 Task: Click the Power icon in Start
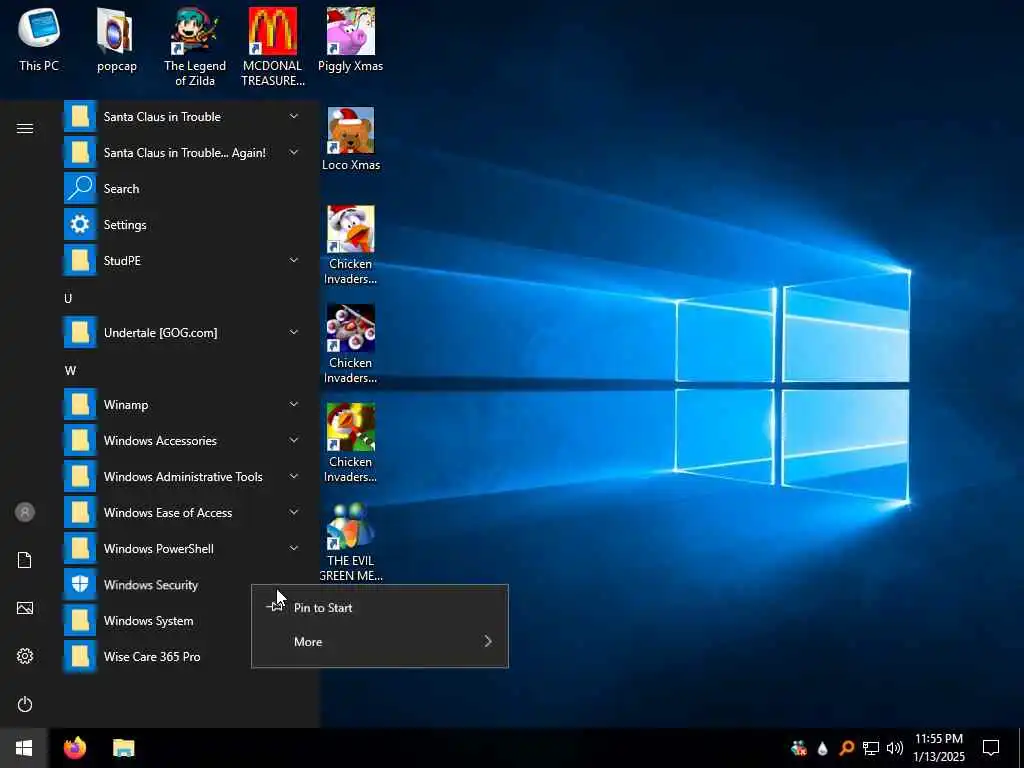pyautogui.click(x=25, y=704)
